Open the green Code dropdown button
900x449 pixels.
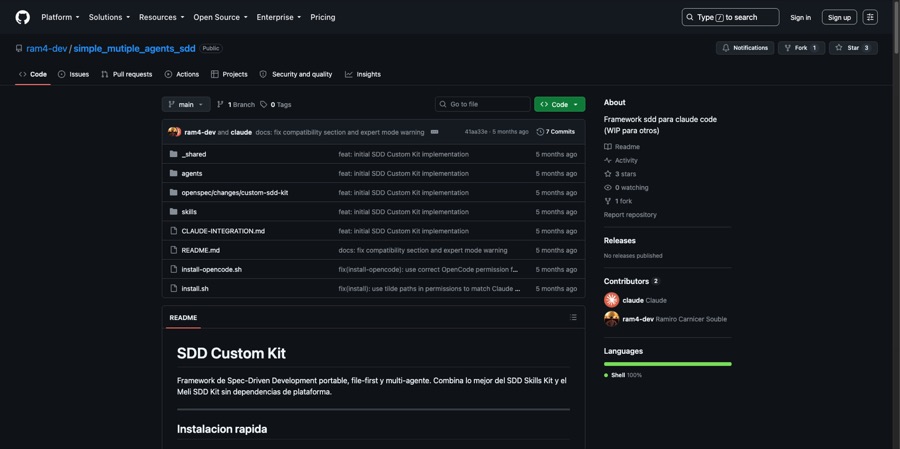tap(560, 104)
